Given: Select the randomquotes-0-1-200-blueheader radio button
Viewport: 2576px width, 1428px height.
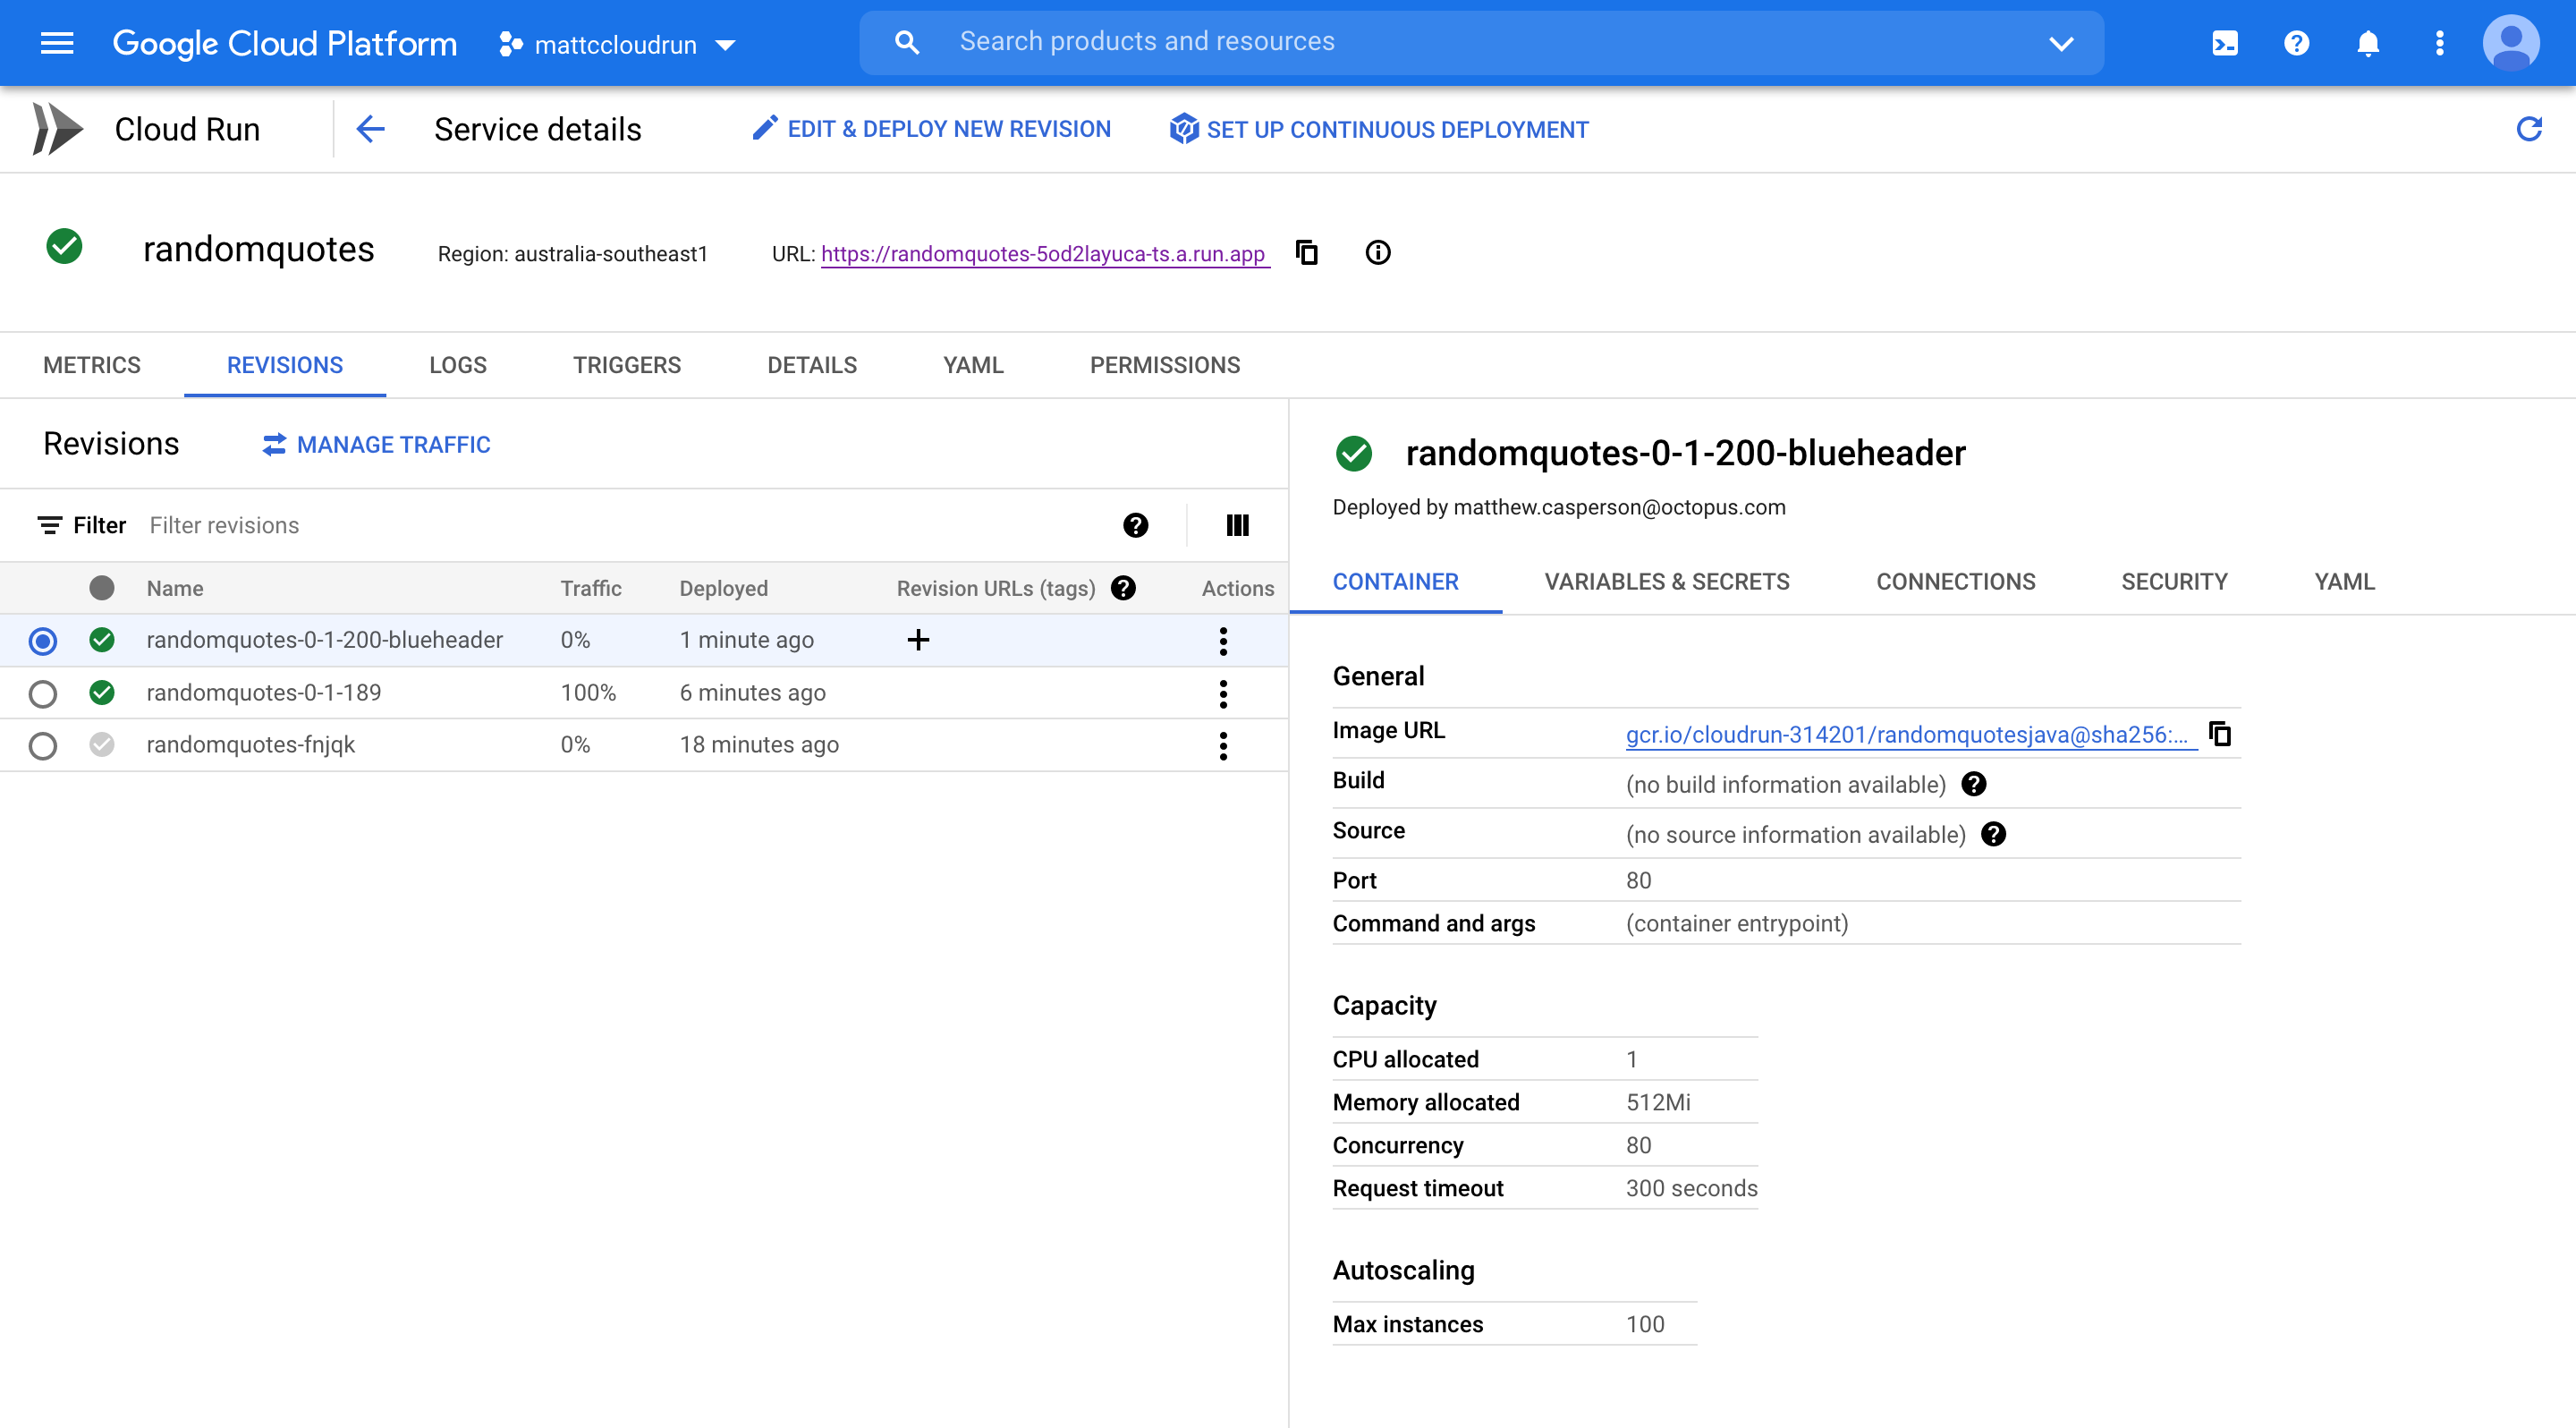Looking at the screenshot, I should click(x=43, y=641).
